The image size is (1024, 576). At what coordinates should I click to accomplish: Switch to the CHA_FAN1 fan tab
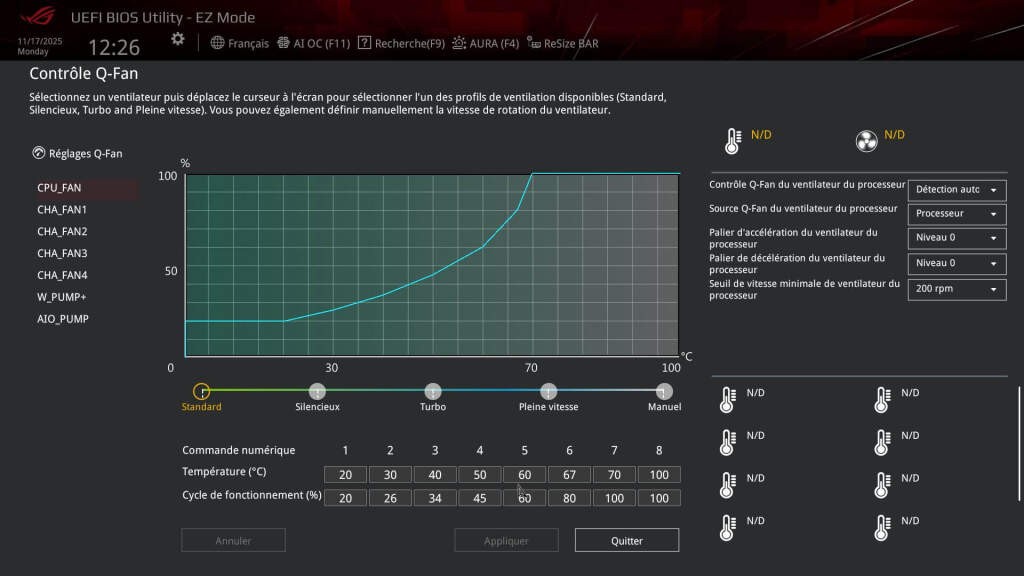[61, 209]
